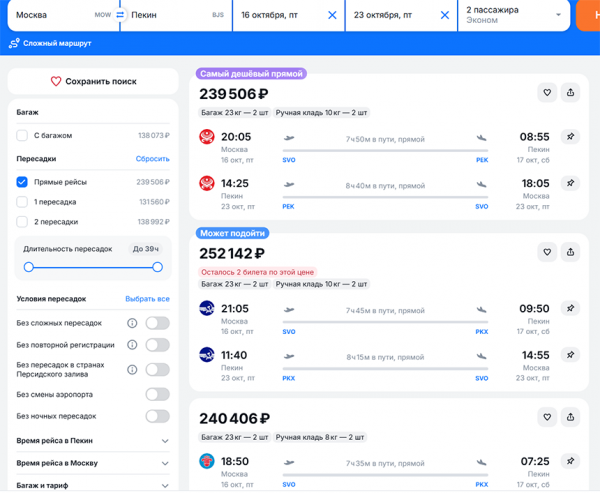Viewport: 600px width, 493px height.
Task: Click the Пекин destination field
Action: coord(176,15)
